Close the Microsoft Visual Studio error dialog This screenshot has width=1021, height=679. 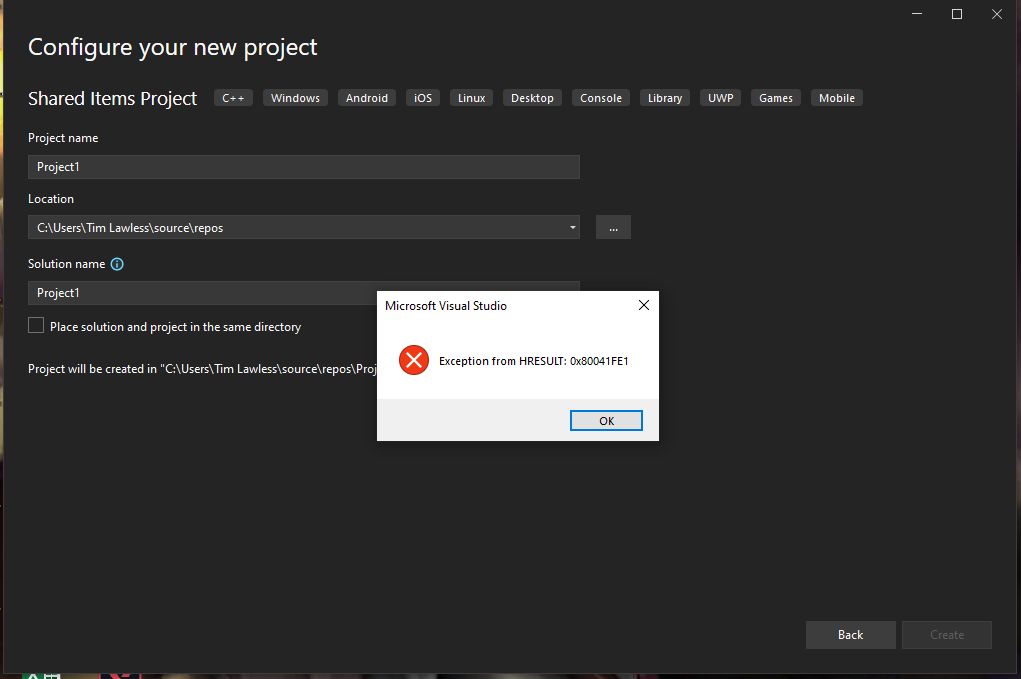[643, 305]
